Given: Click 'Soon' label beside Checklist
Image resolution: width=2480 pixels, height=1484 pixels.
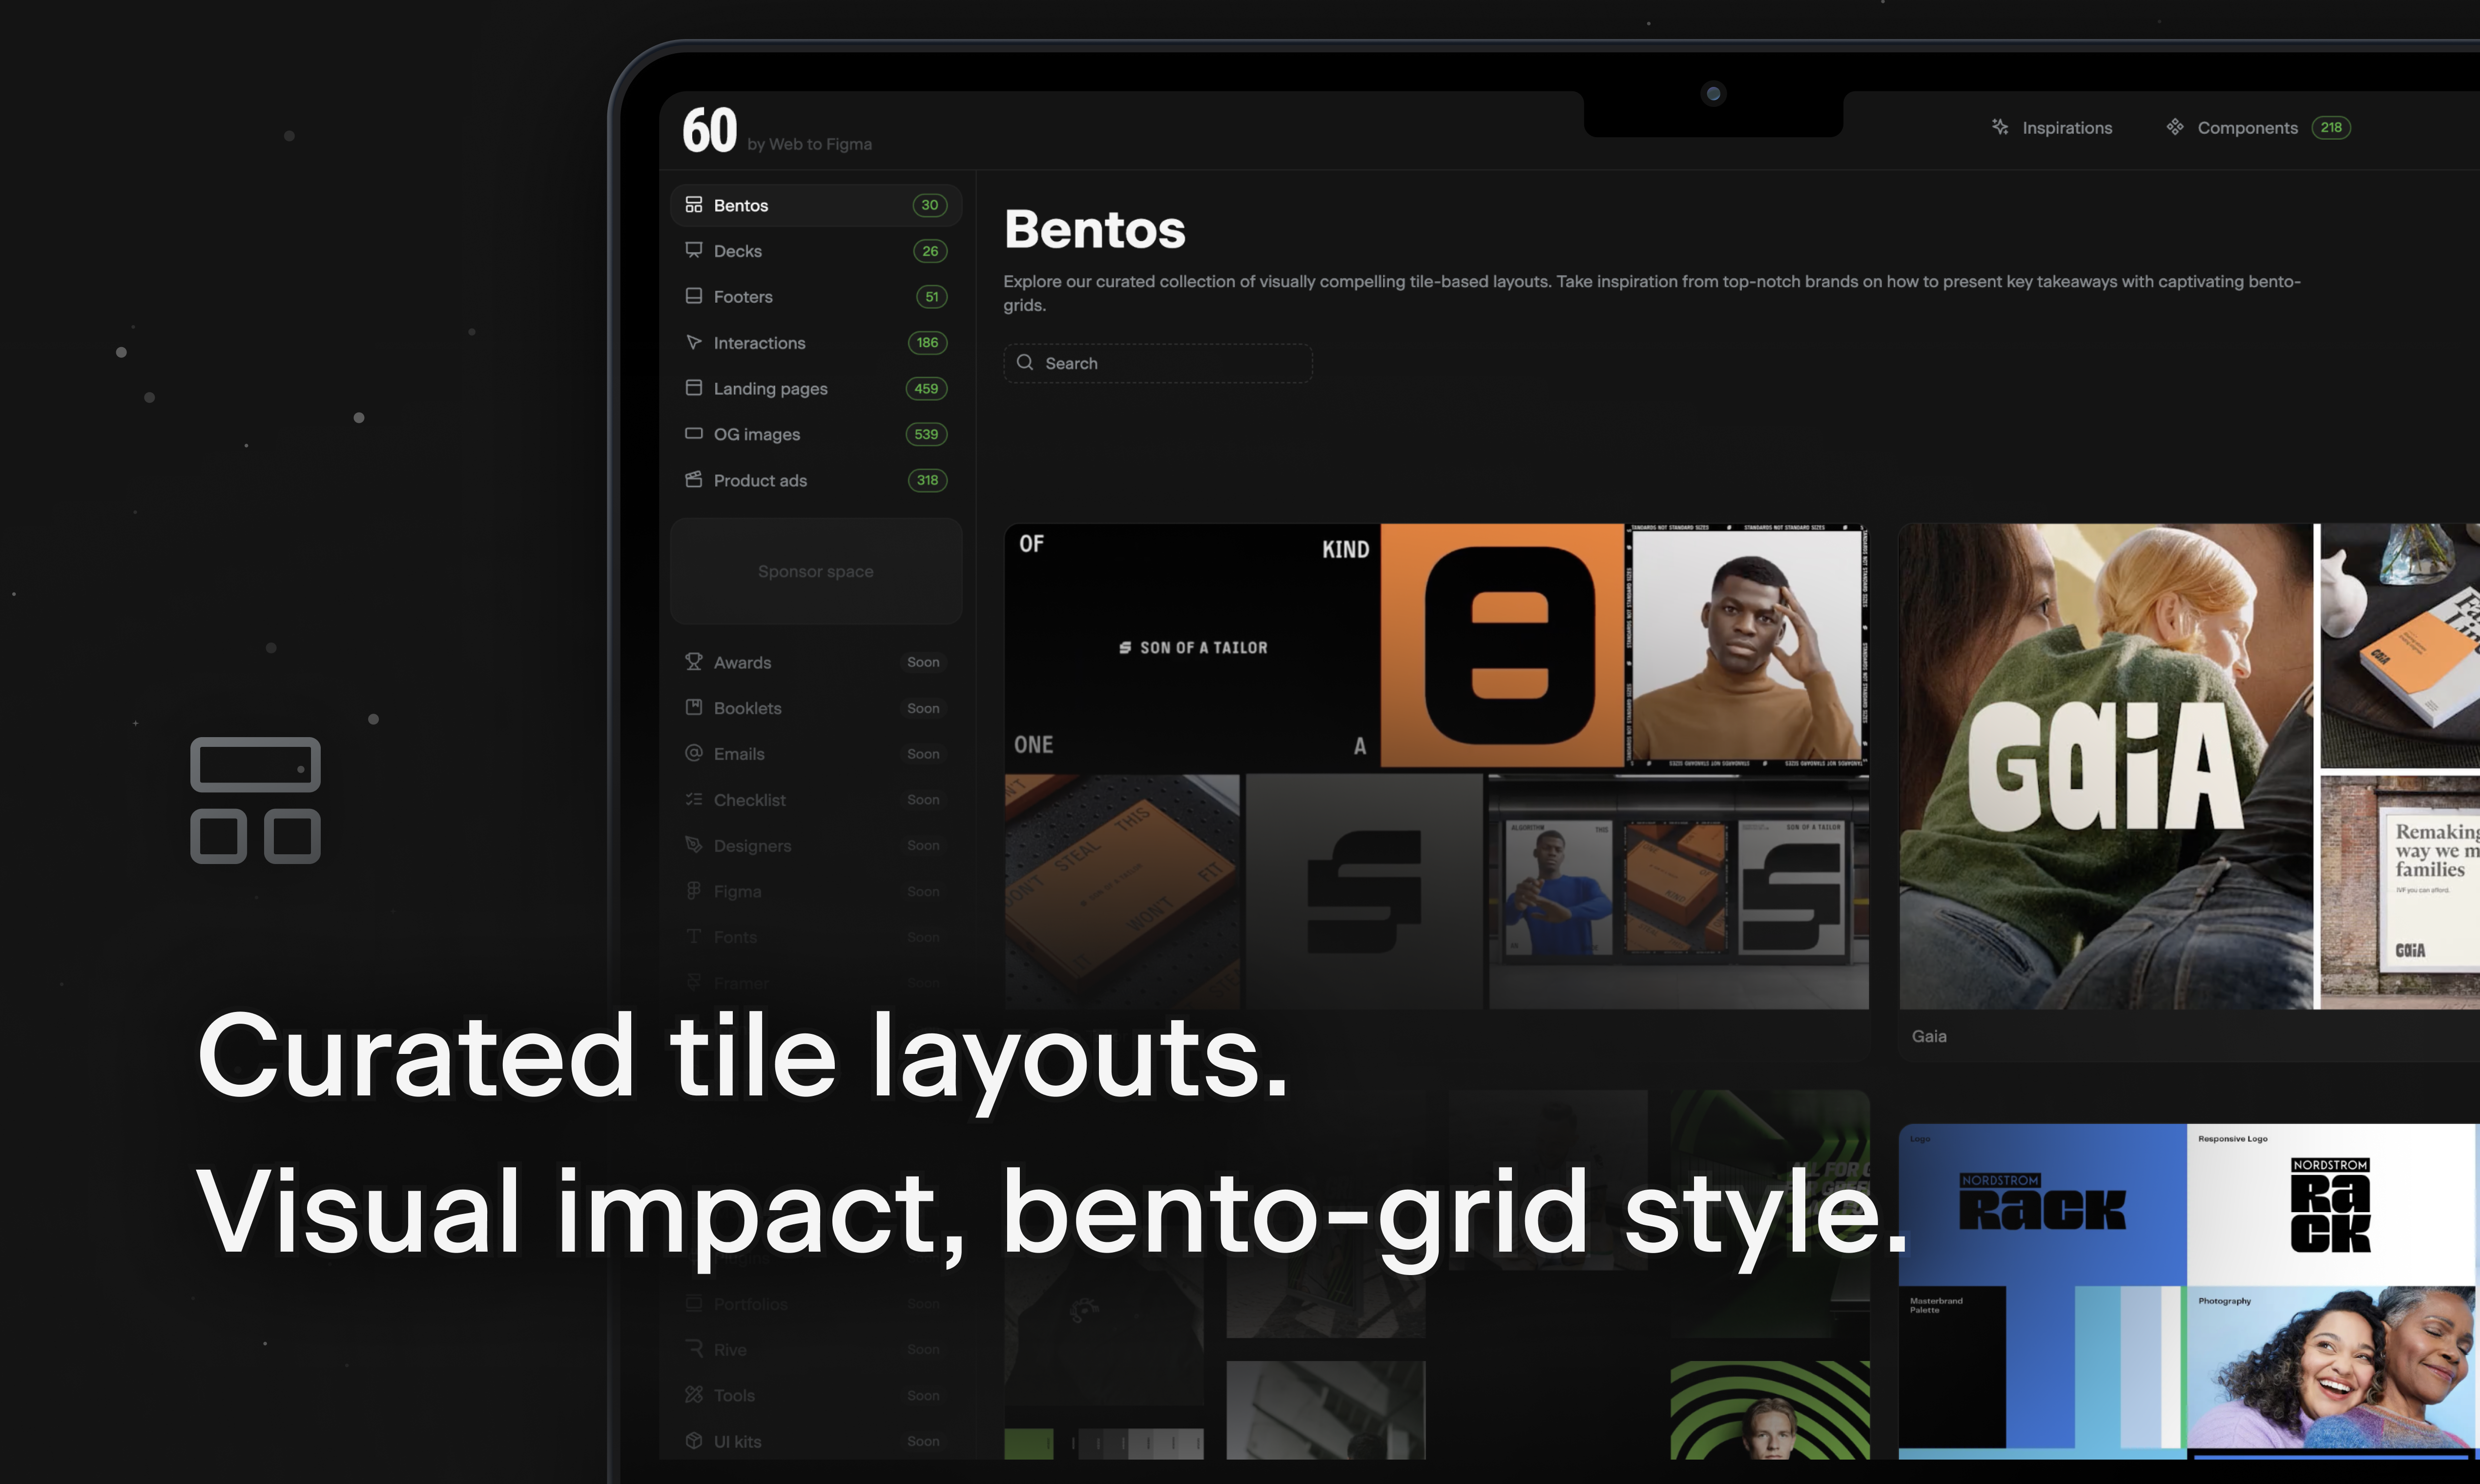Looking at the screenshot, I should 923,800.
